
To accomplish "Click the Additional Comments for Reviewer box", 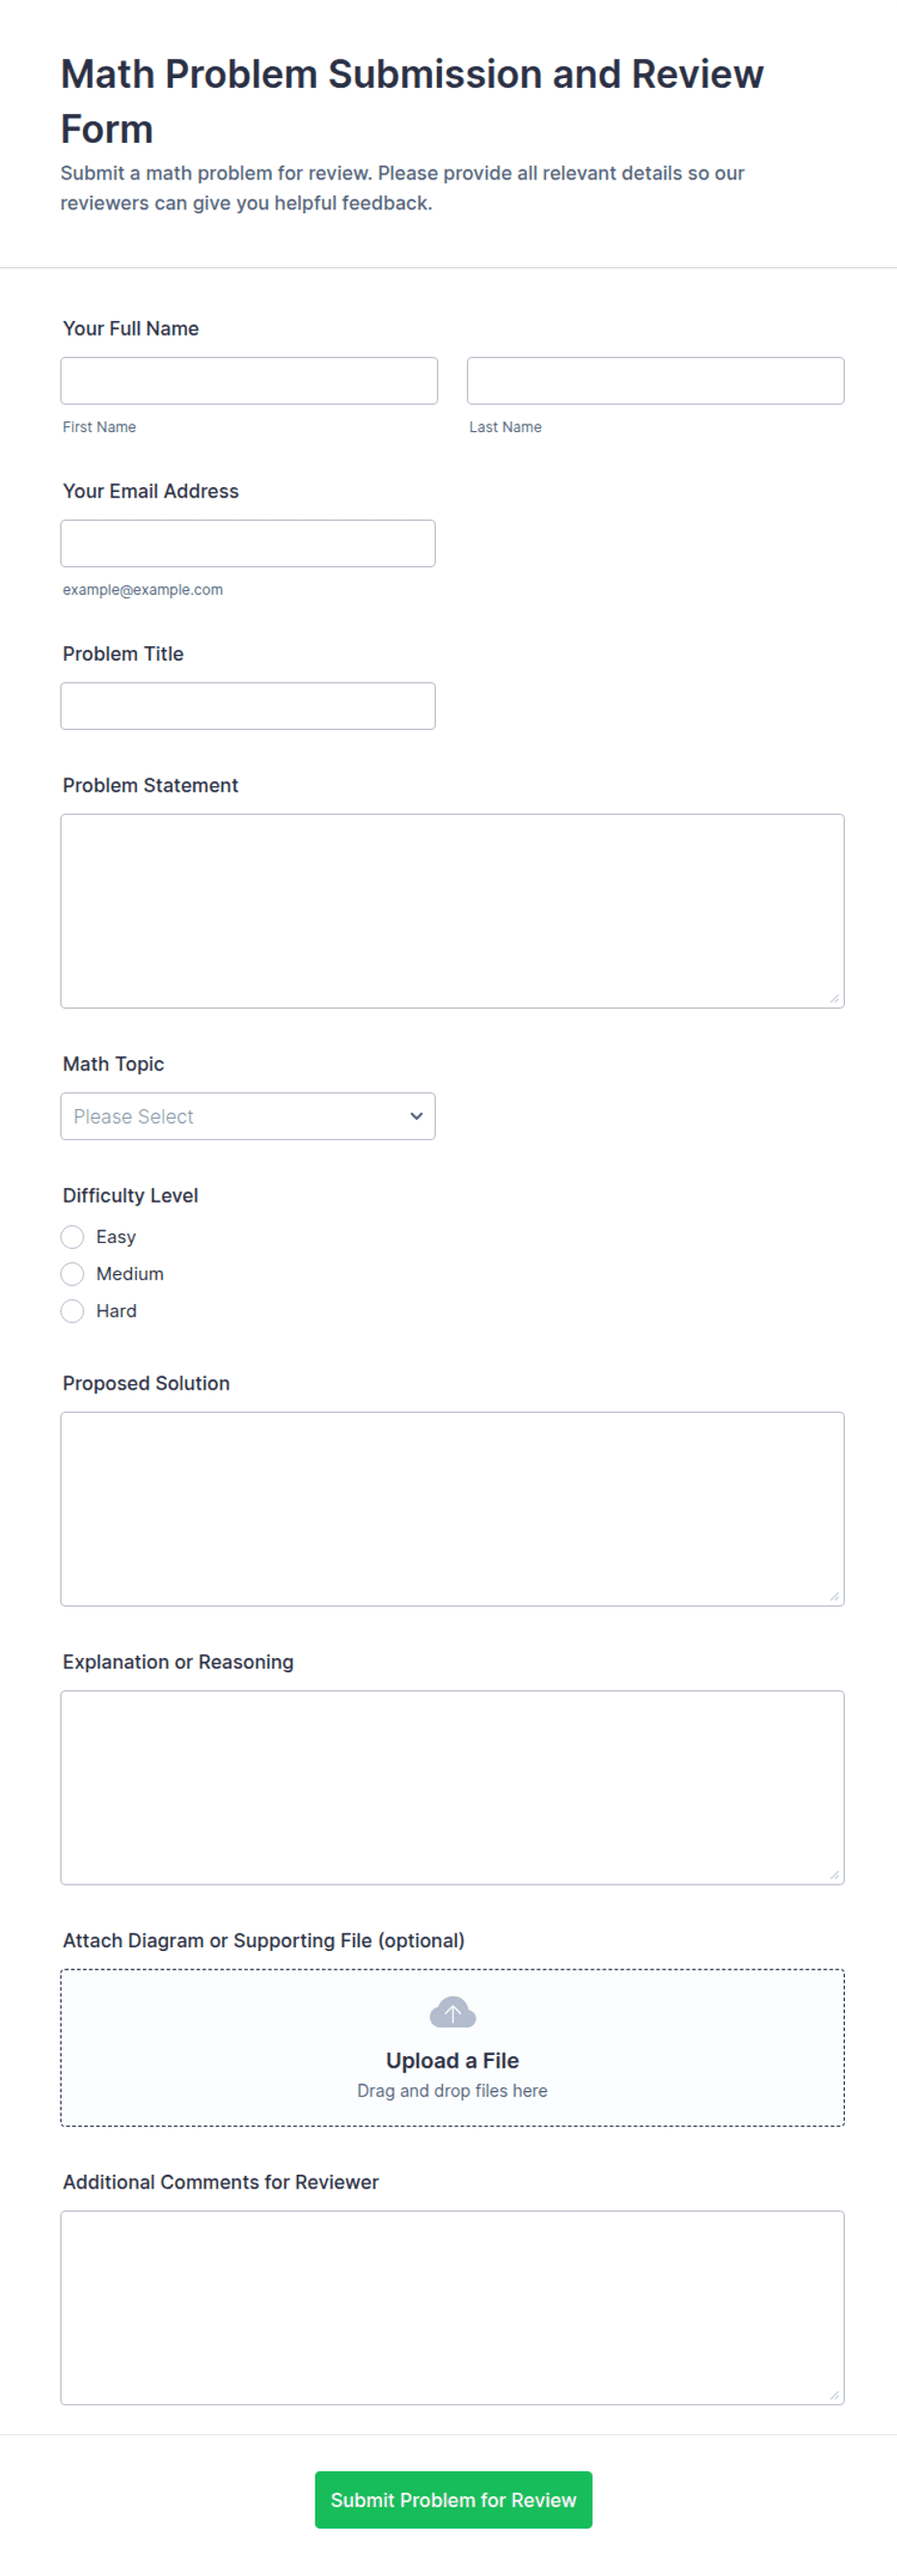I will click(x=452, y=2308).
